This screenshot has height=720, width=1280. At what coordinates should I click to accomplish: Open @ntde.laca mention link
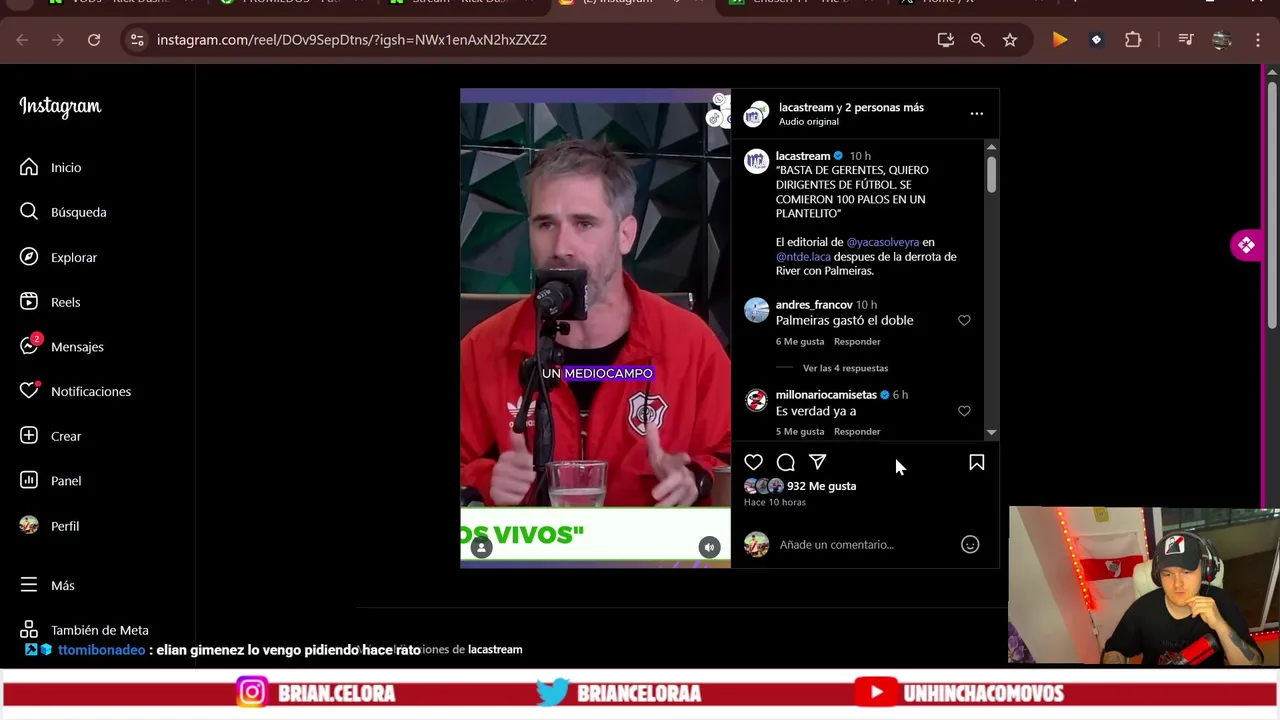click(803, 257)
